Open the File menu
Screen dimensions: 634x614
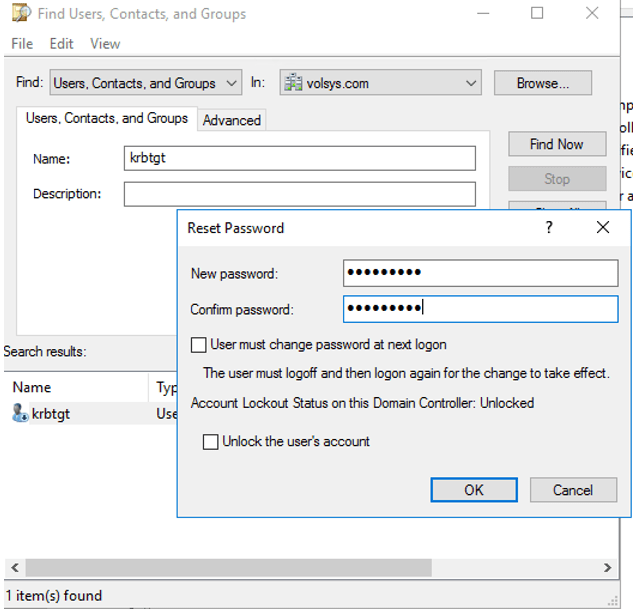[22, 44]
